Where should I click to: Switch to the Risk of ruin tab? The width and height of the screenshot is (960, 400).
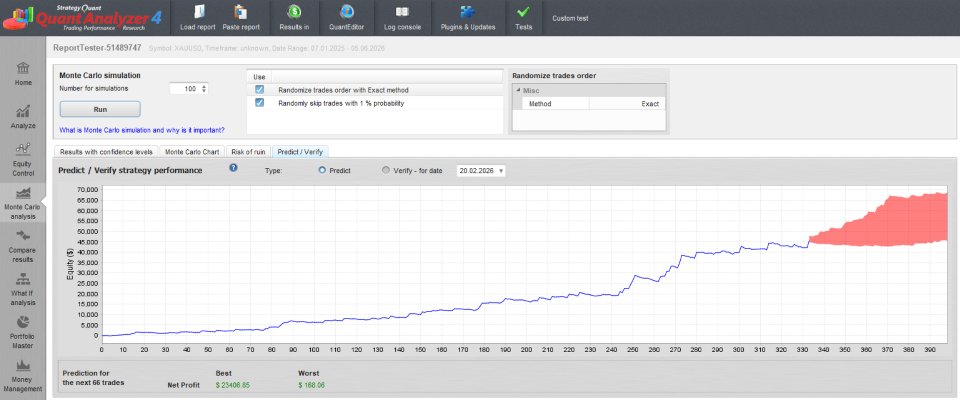coord(249,151)
